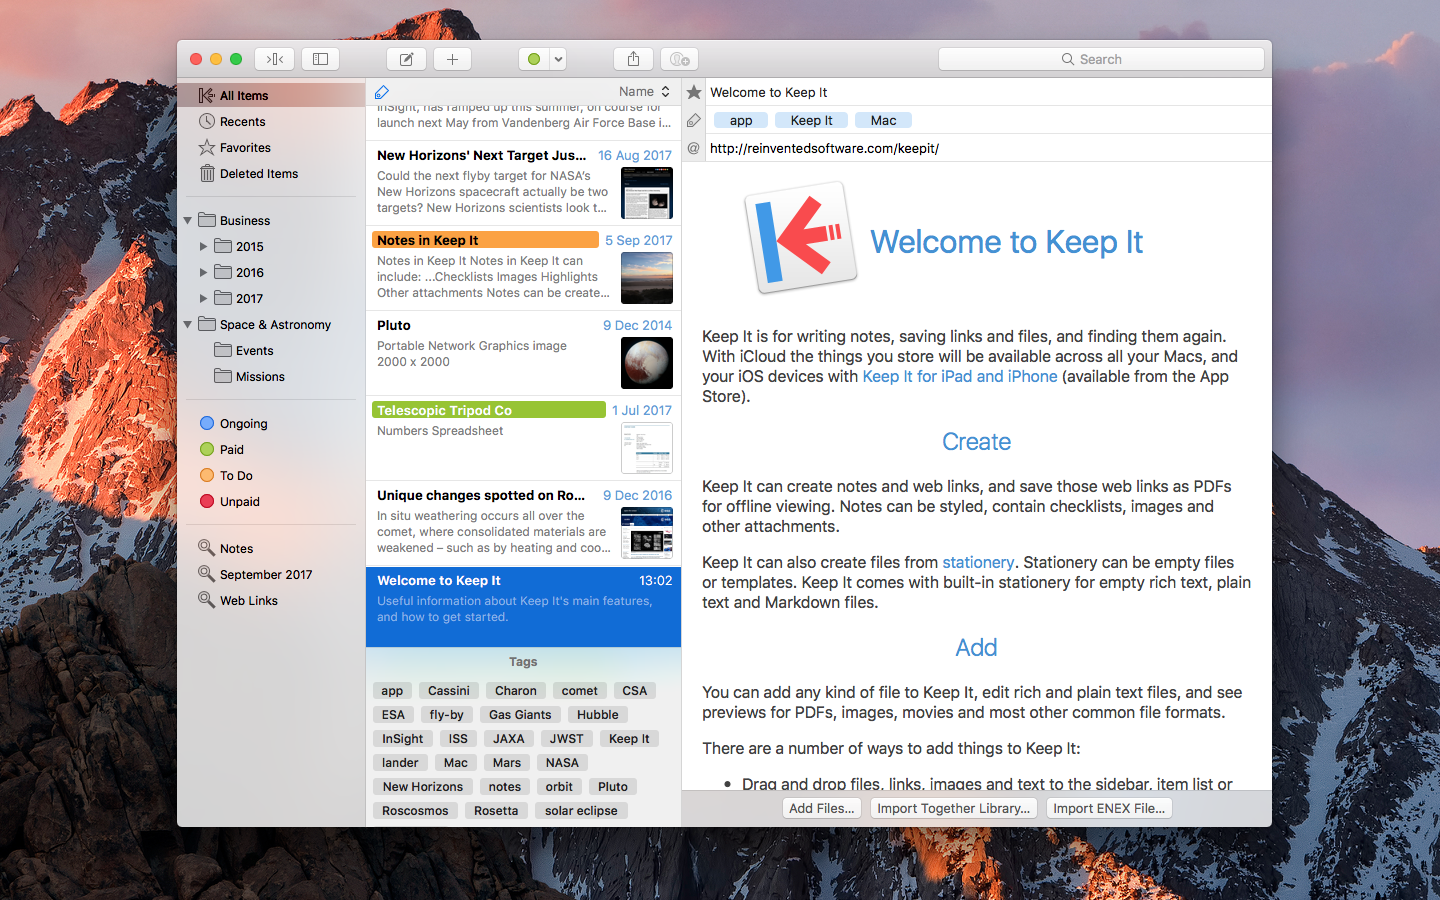Screen dimensions: 1440x900
Task: Click the Telescopic Tripod spreadsheet thumbnail
Action: [x=647, y=448]
